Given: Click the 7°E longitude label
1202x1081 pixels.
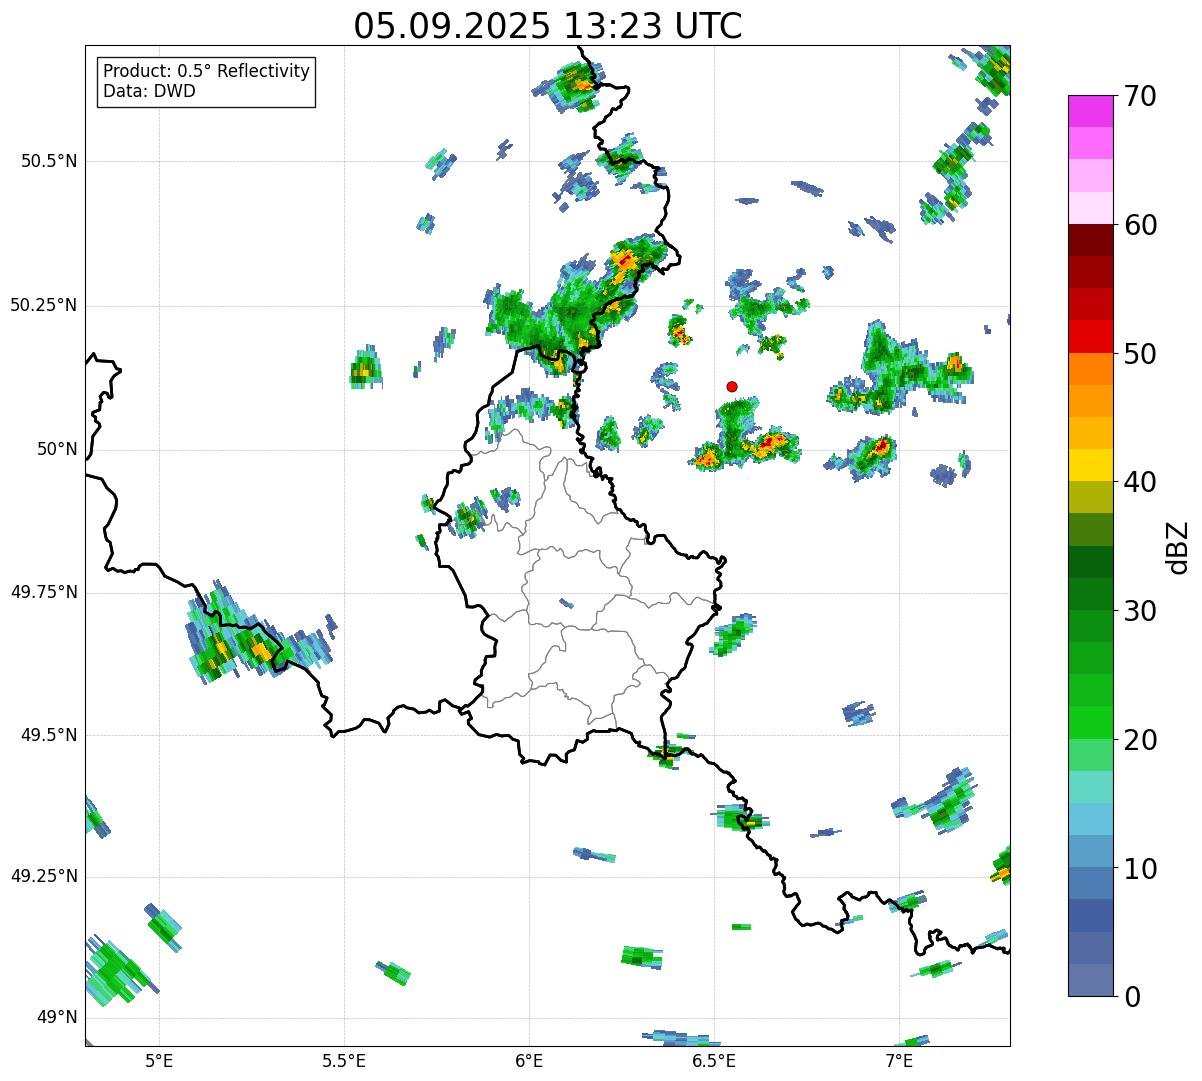Looking at the screenshot, I should [899, 1060].
